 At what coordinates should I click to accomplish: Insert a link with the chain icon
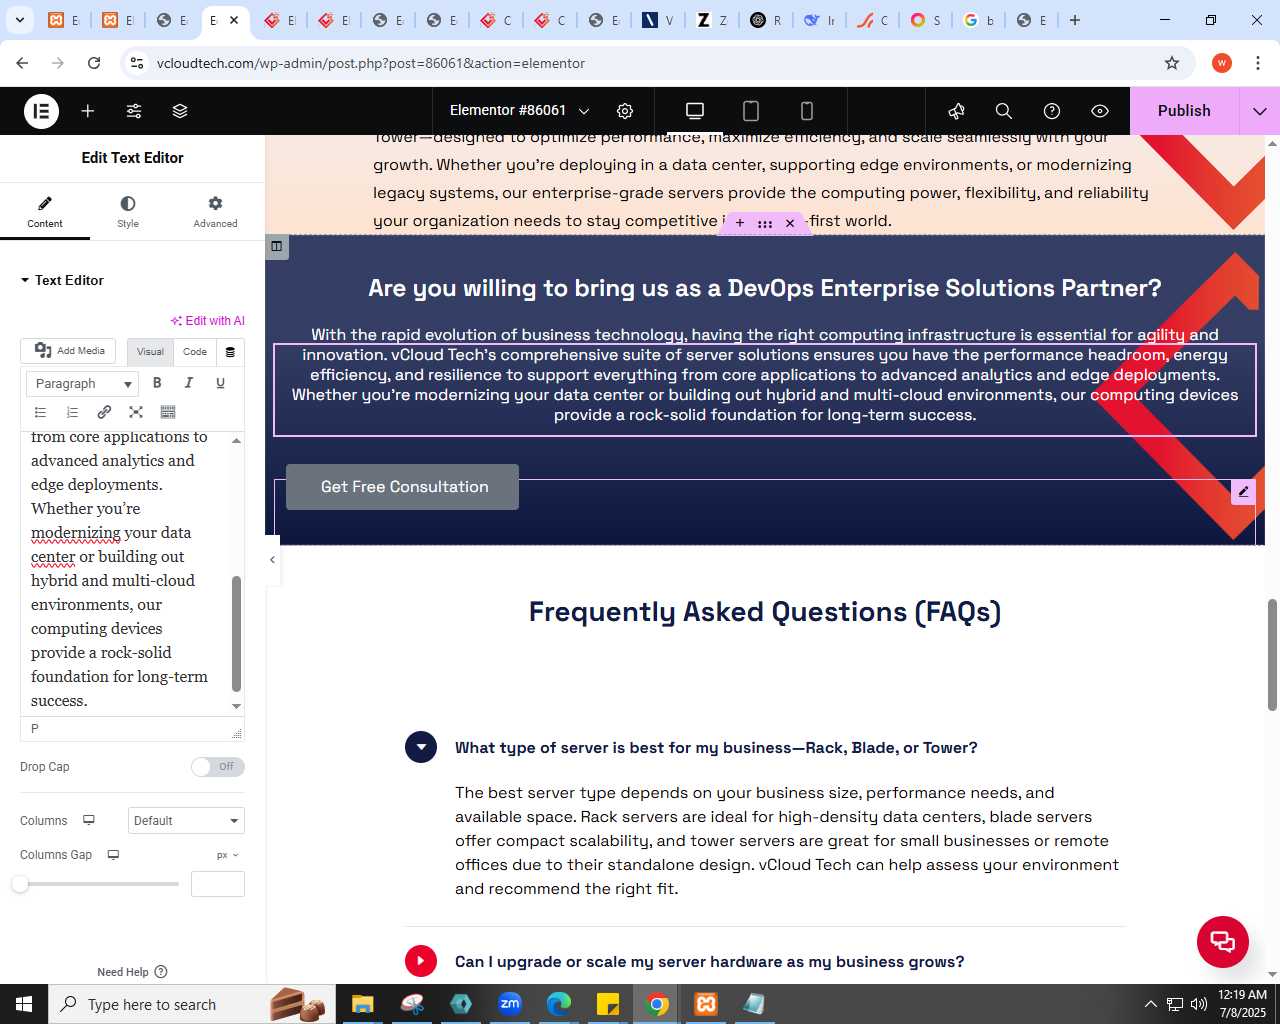pos(104,412)
